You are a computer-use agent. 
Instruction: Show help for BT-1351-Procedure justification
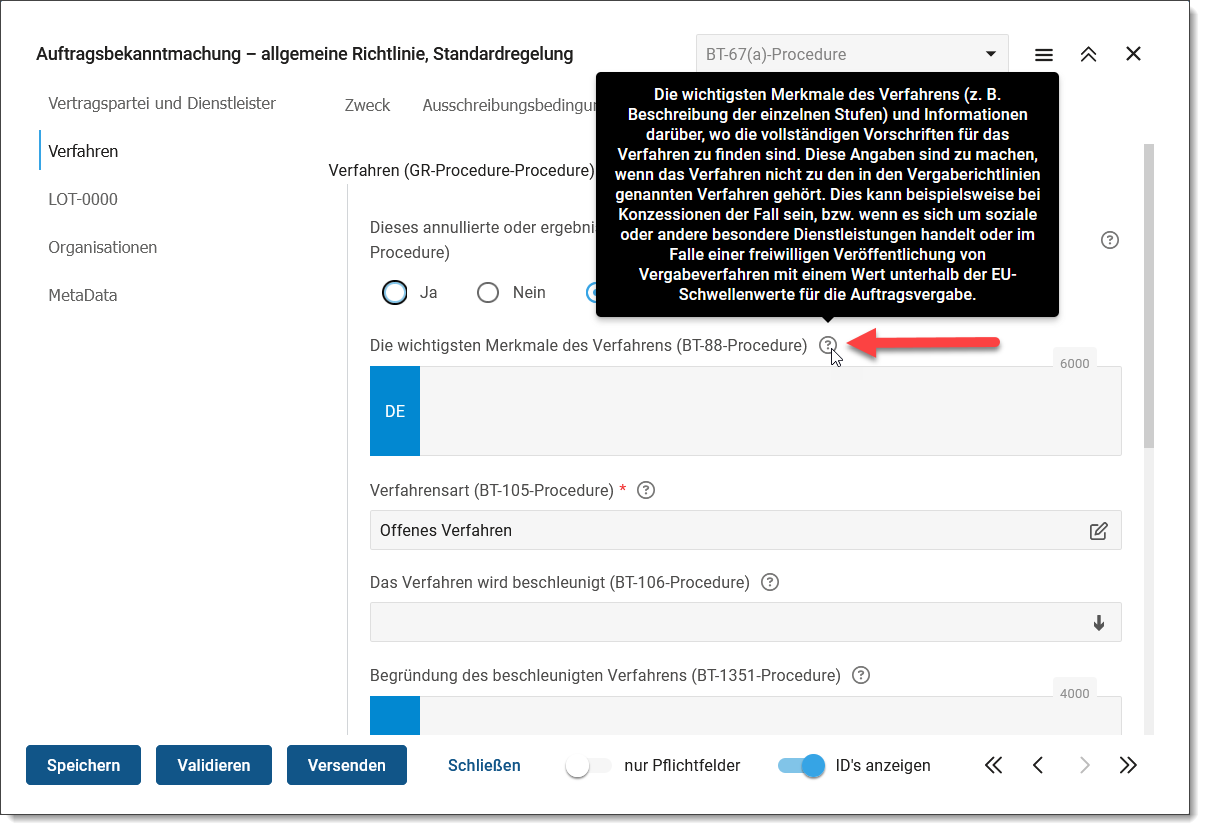860,675
